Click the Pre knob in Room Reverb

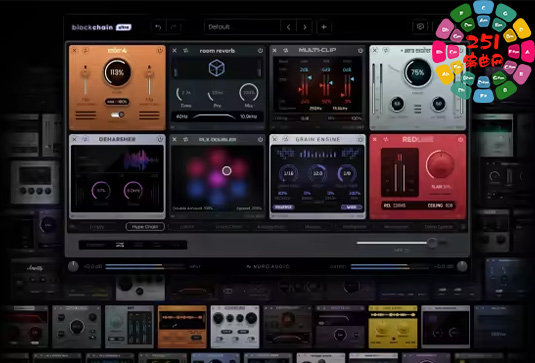[x=217, y=93]
